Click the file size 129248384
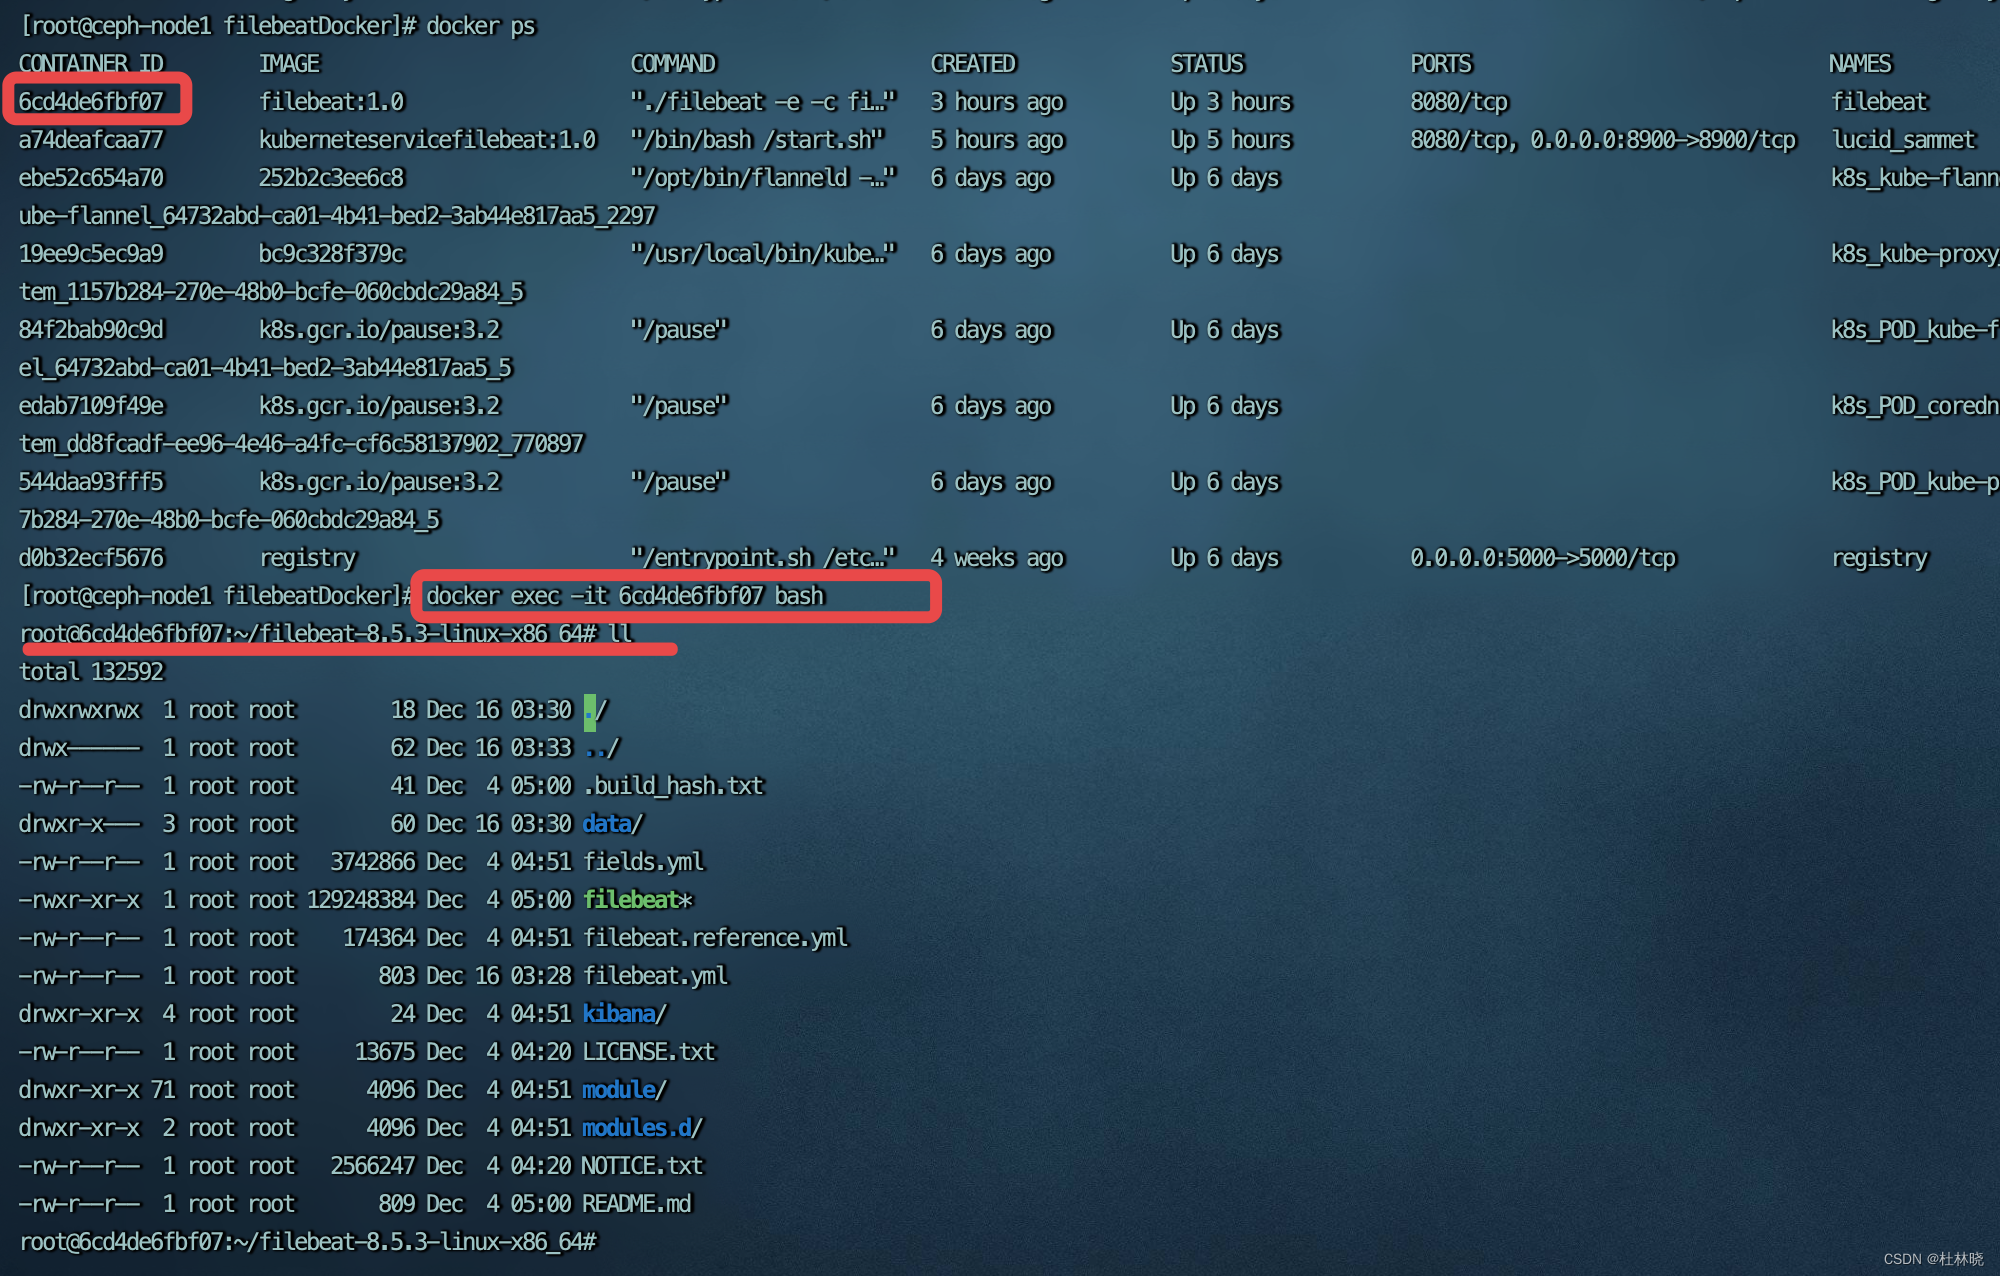Viewport: 2000px width, 1276px height. tap(361, 899)
